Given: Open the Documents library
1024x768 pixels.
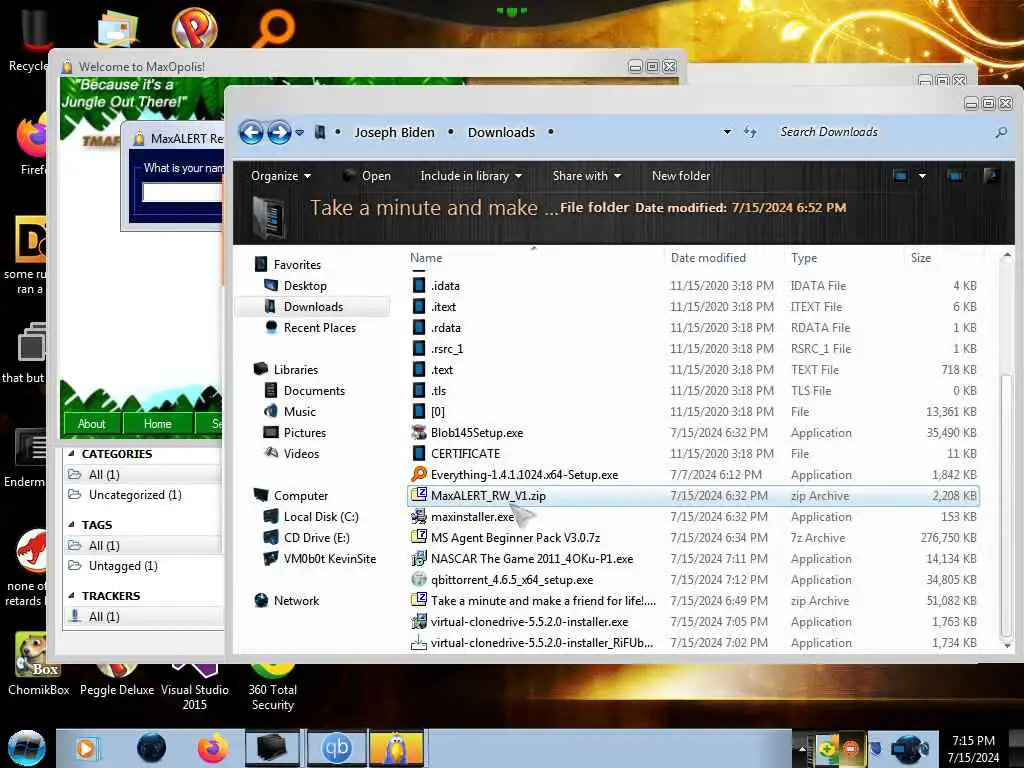Looking at the screenshot, I should [313, 391].
